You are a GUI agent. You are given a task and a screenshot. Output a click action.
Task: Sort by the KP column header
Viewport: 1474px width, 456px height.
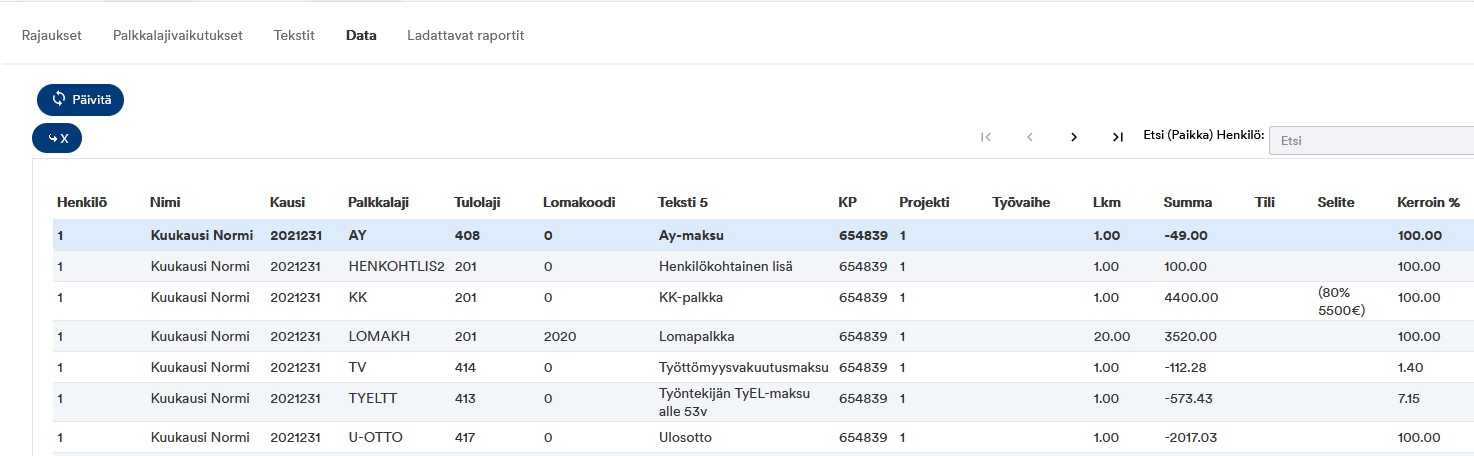pyautogui.click(x=848, y=202)
